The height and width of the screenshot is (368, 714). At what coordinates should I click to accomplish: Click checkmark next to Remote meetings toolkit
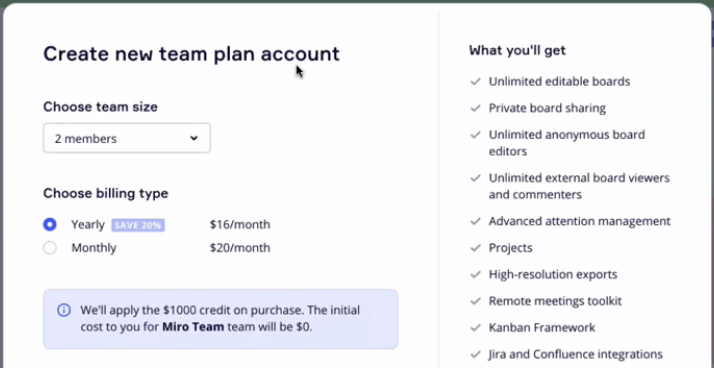[475, 301]
